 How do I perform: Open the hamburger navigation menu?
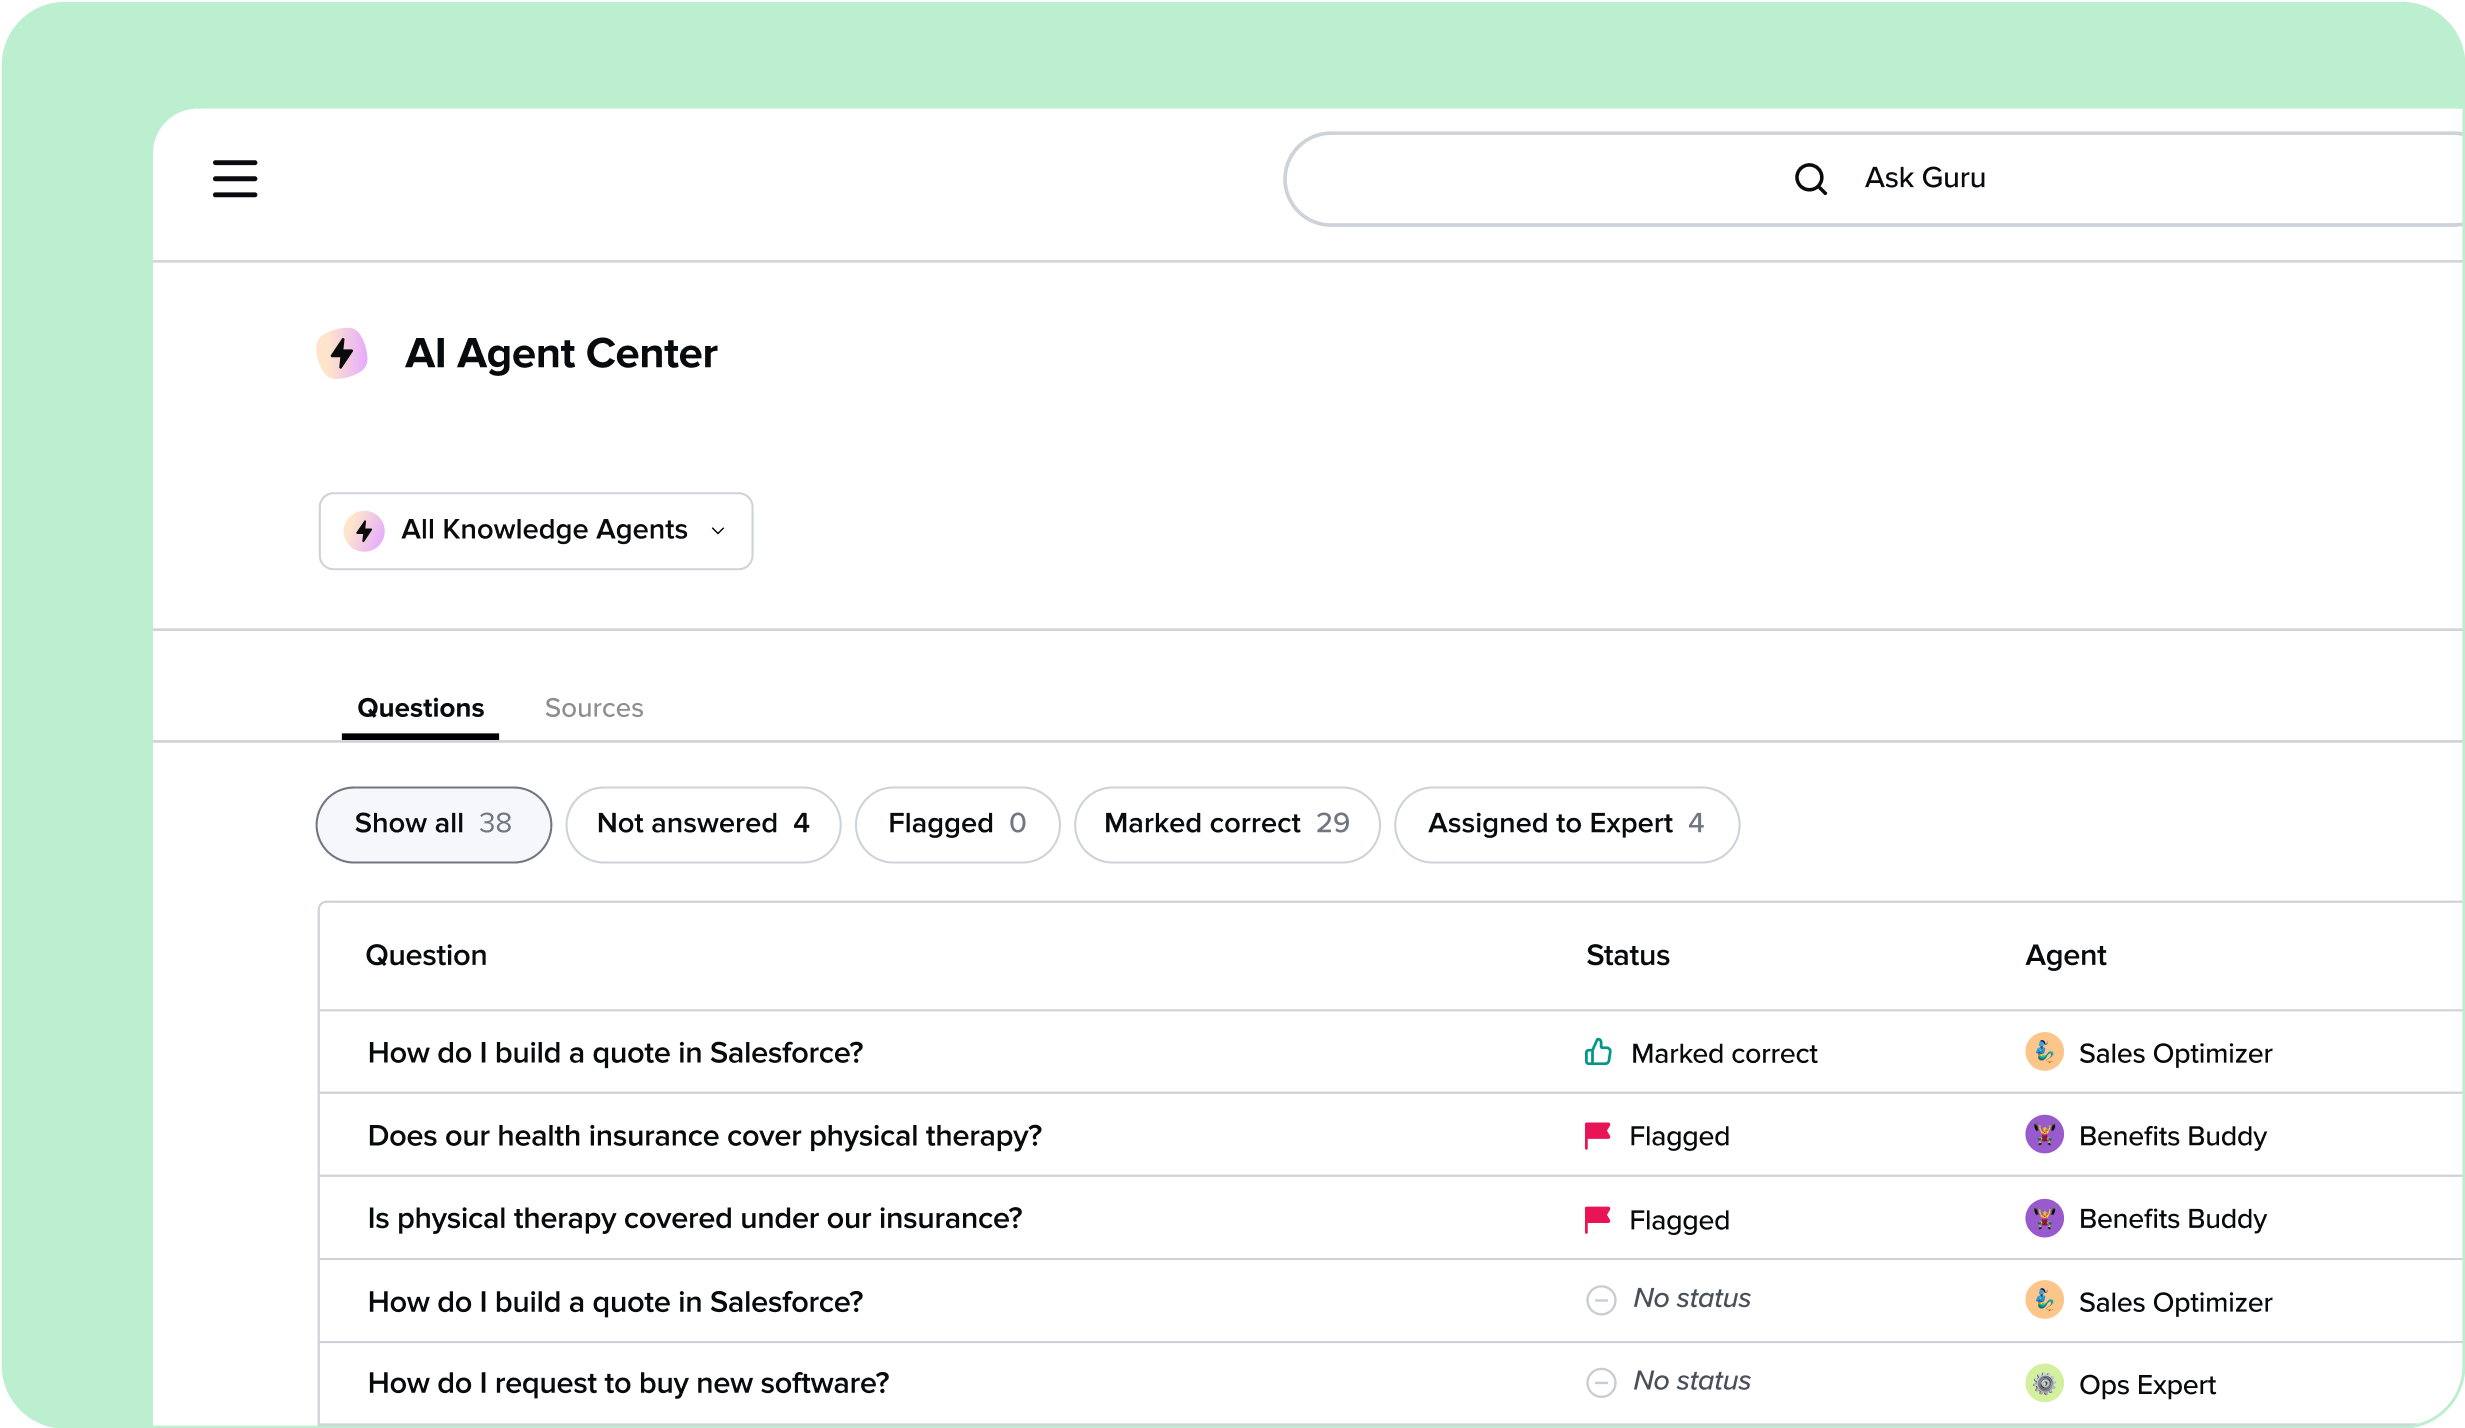click(x=235, y=179)
